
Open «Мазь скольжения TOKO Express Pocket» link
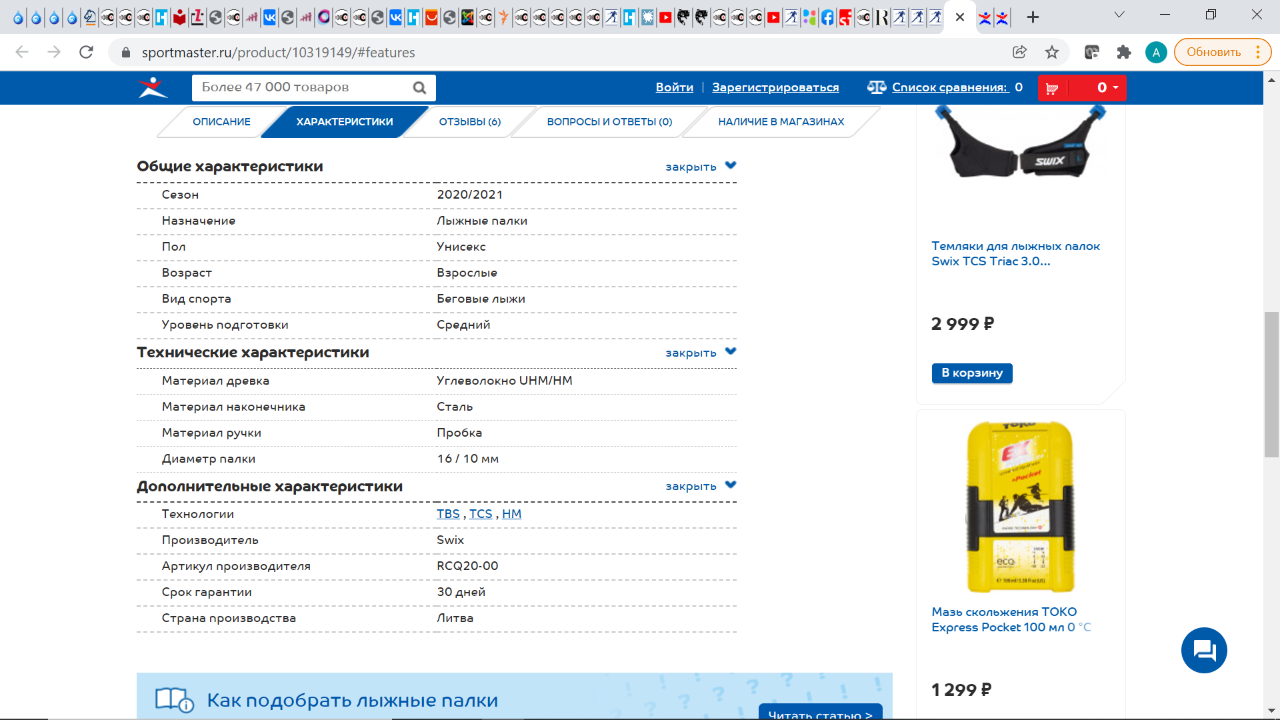point(1011,620)
